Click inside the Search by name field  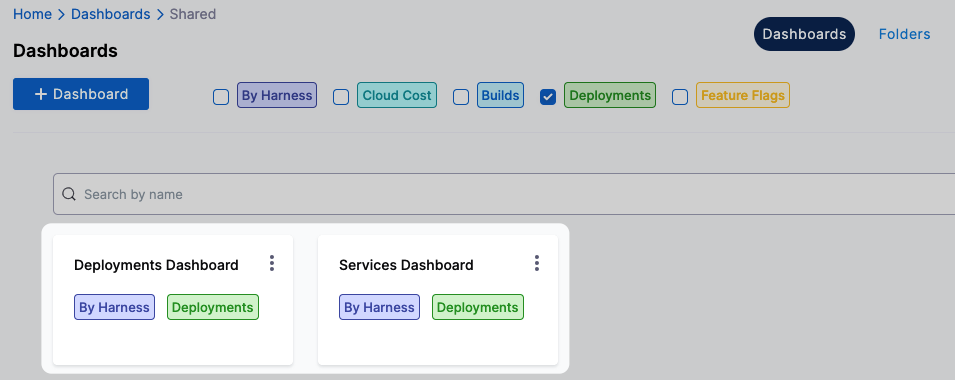[504, 194]
